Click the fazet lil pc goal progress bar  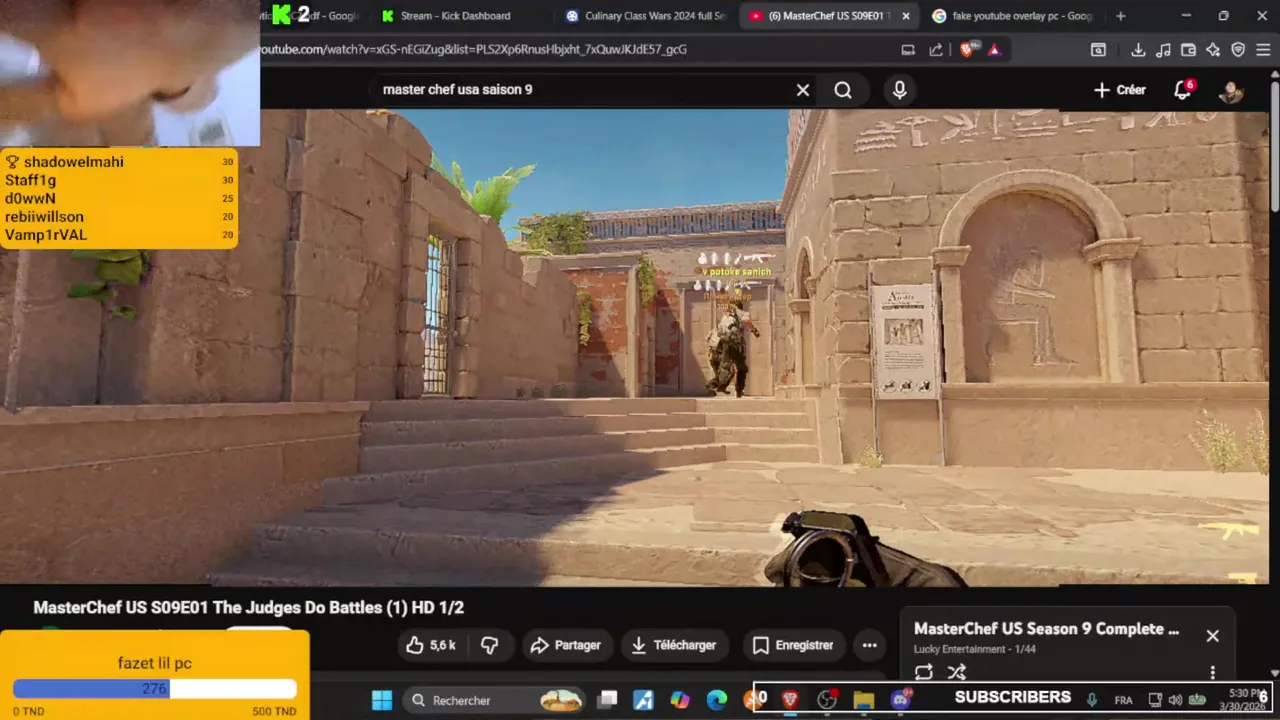coord(155,689)
